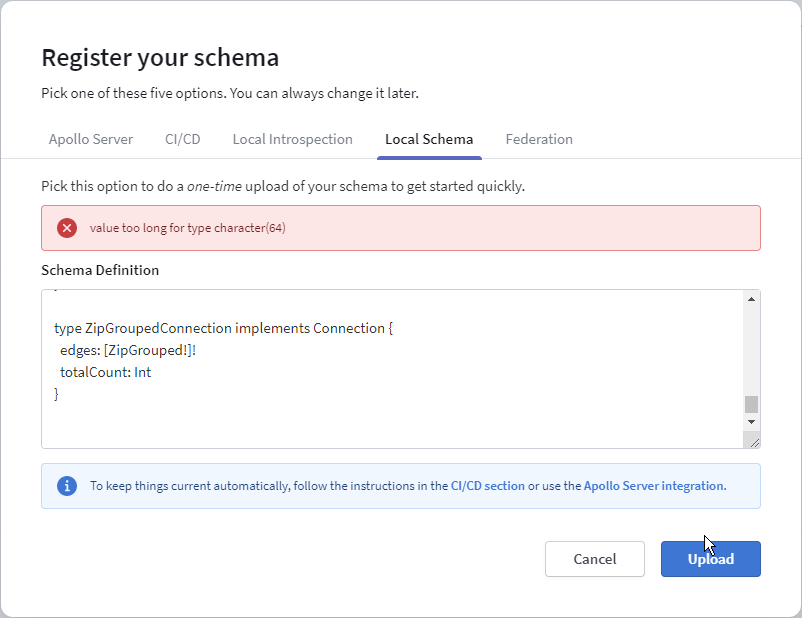This screenshot has width=802, height=618.
Task: Select the Local Schema tab
Action: pos(429,139)
